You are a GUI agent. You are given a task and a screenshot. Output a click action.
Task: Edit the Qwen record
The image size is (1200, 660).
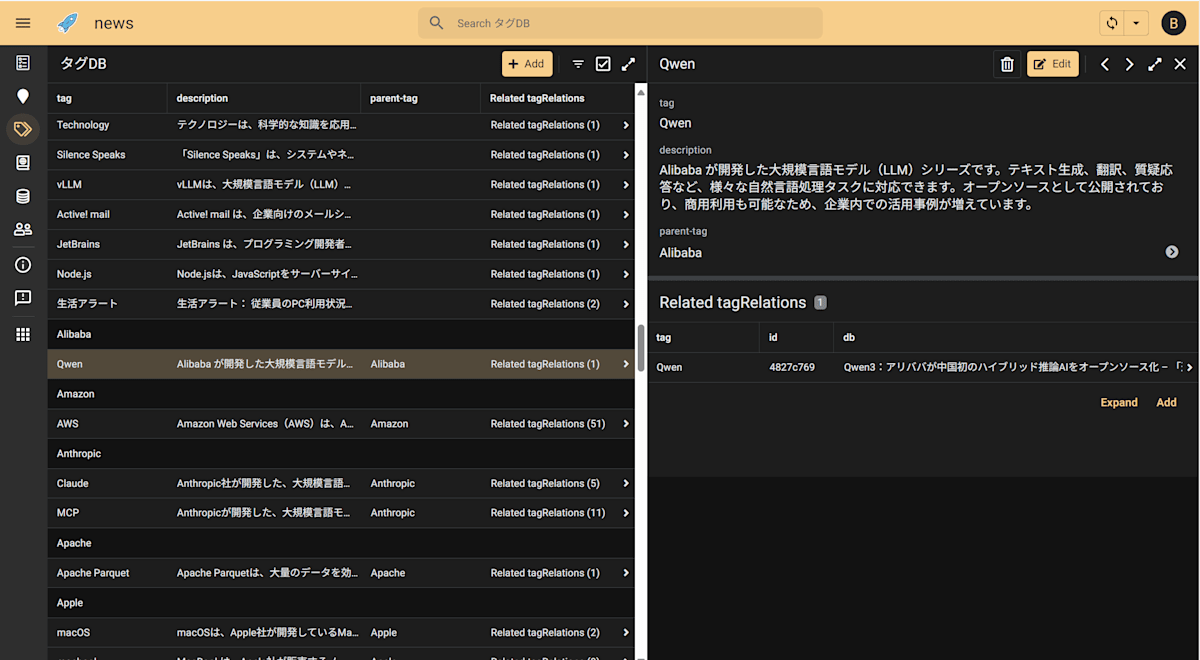point(1053,64)
